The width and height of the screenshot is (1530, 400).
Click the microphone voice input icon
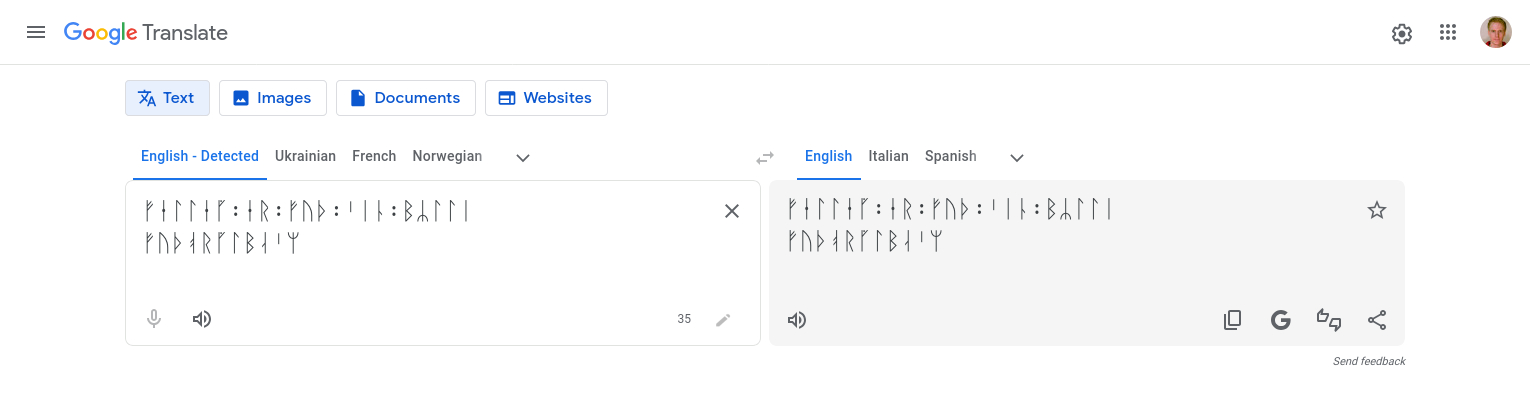[x=154, y=319]
